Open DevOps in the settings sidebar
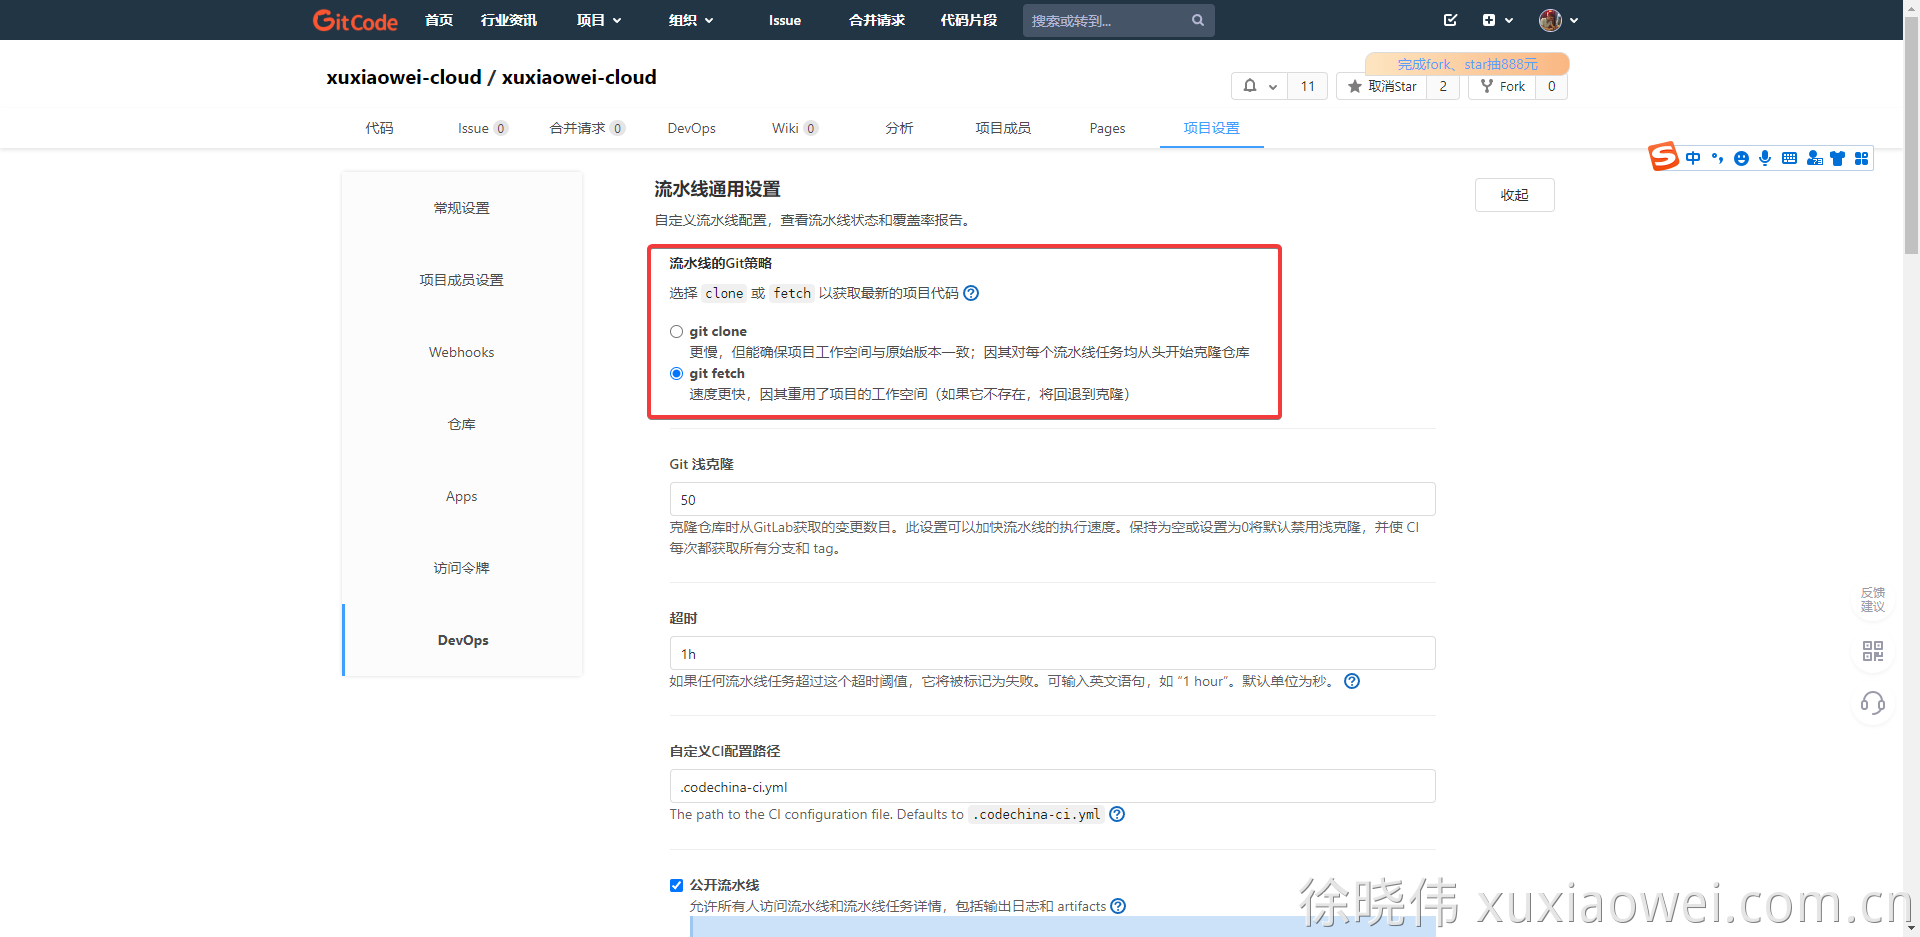The height and width of the screenshot is (937, 1920). 462,640
